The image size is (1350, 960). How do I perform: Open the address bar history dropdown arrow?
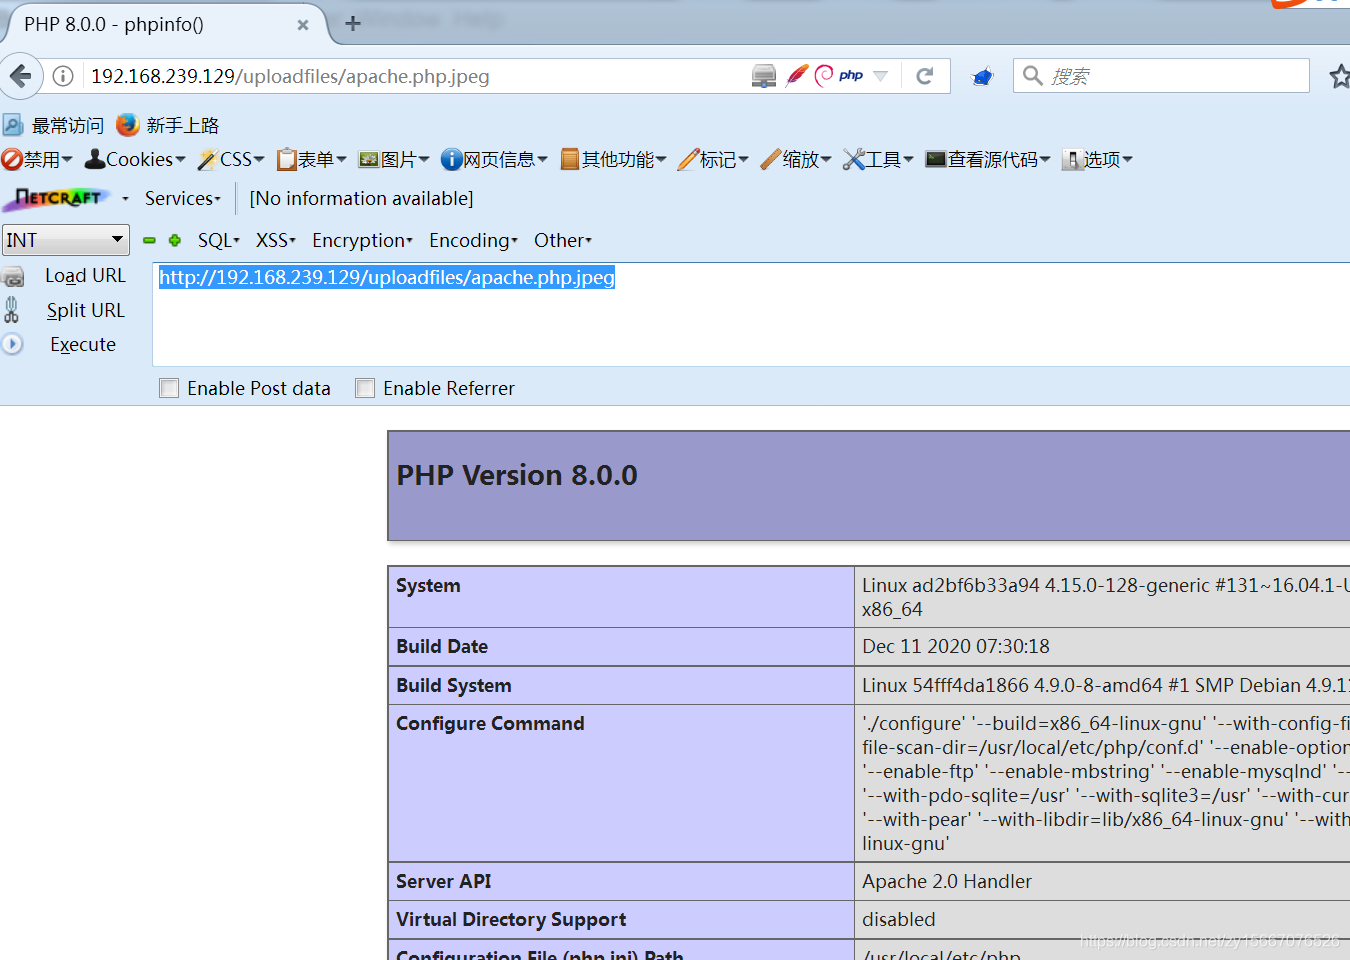(880, 76)
